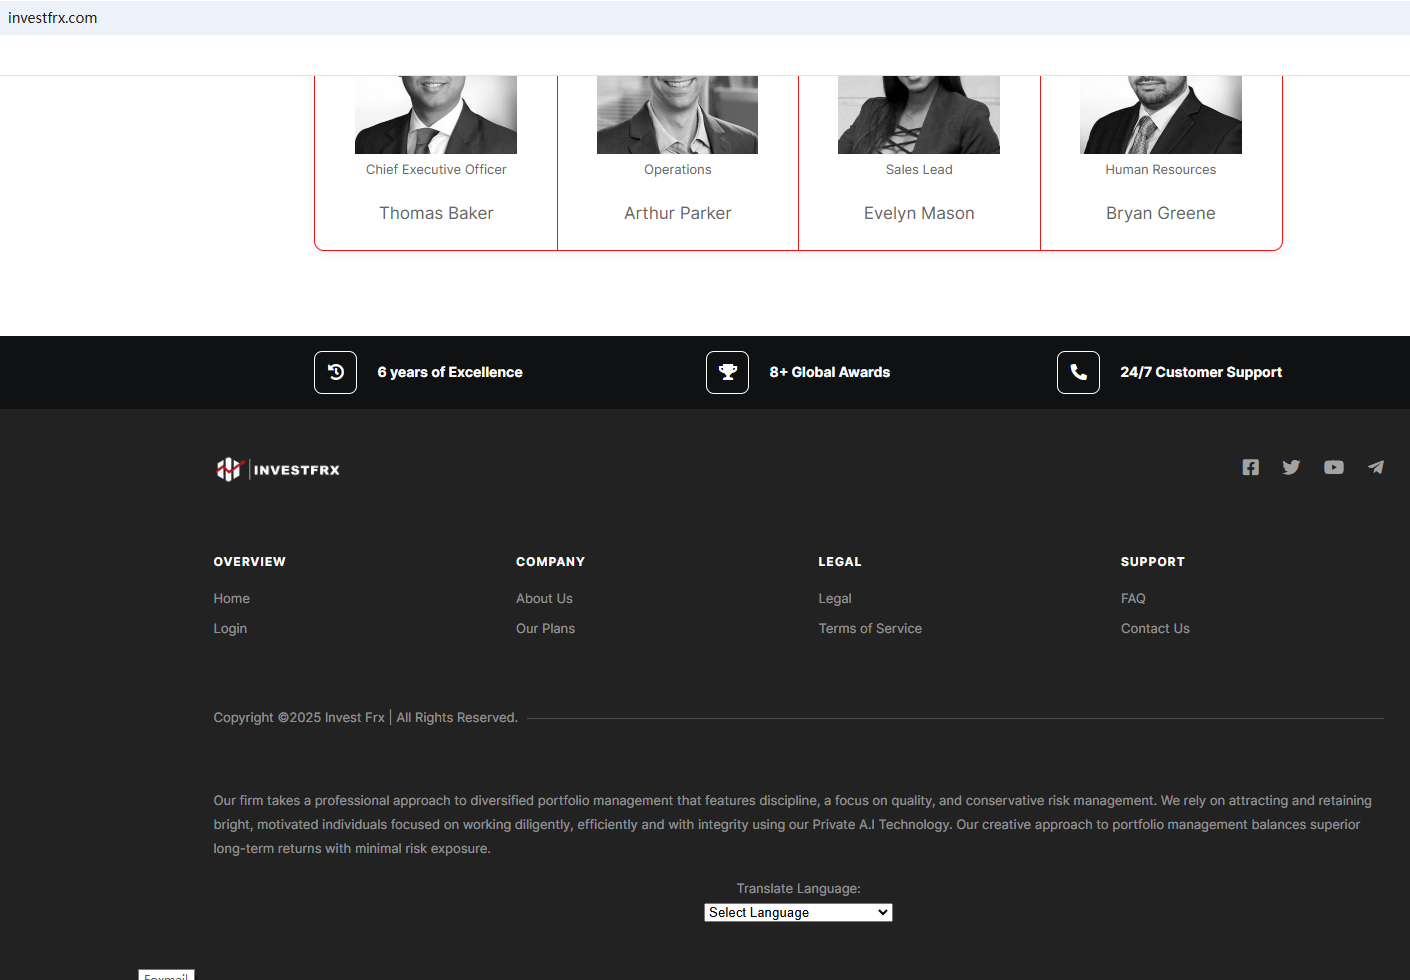Go to the Home footer link
The image size is (1410, 980).
231,598
